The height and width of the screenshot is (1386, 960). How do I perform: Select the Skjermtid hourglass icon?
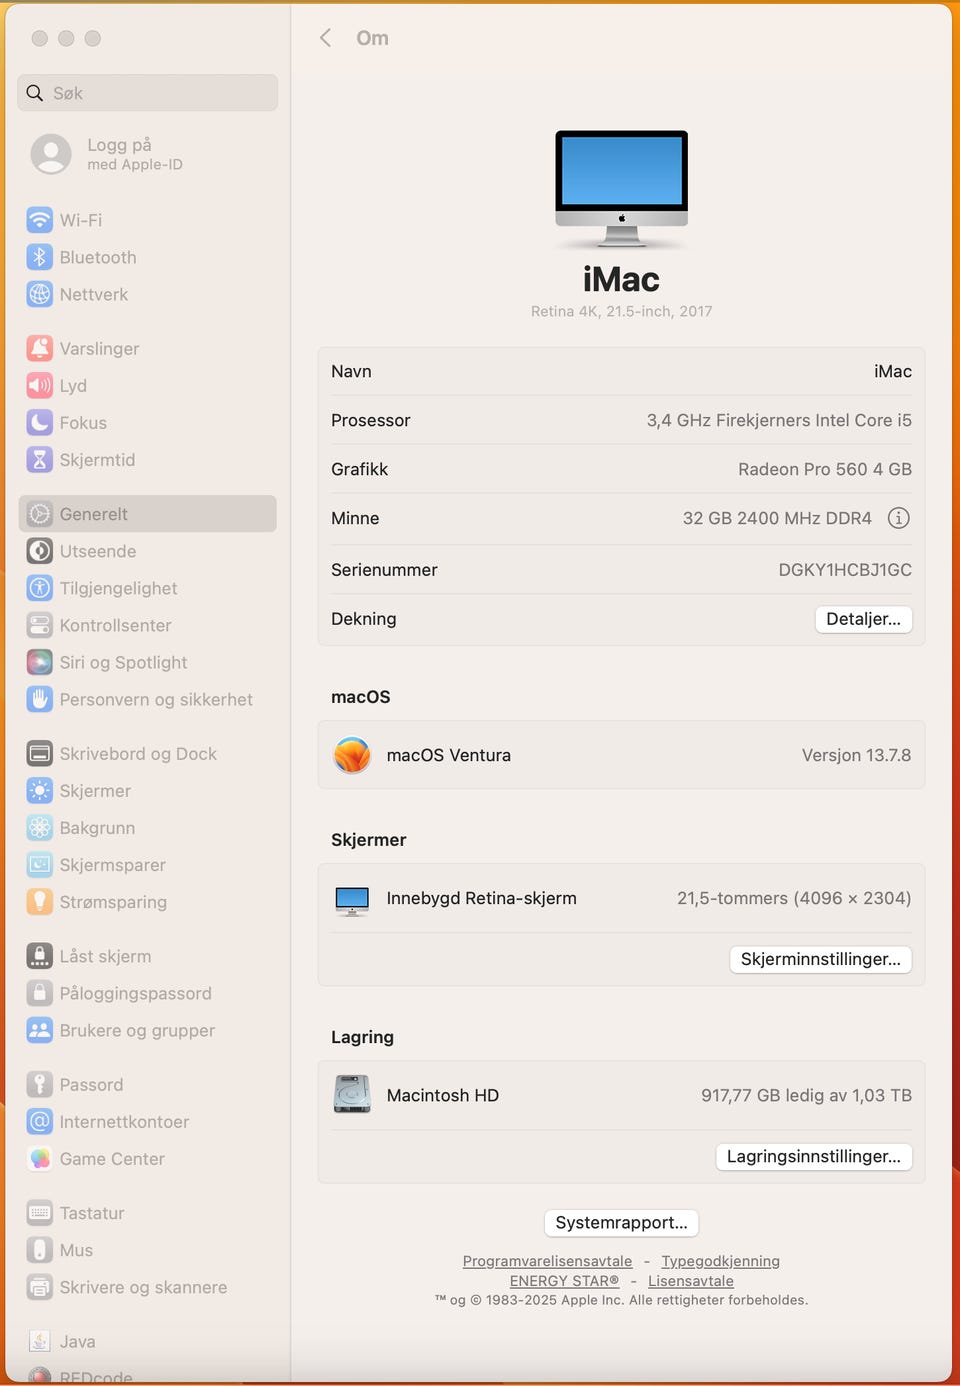click(39, 459)
